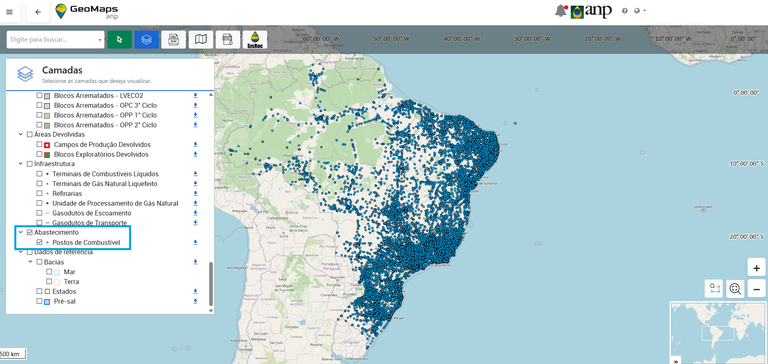The image size is (768, 364).
Task: Tick the Terra basin checkbox
Action: pyautogui.click(x=49, y=282)
